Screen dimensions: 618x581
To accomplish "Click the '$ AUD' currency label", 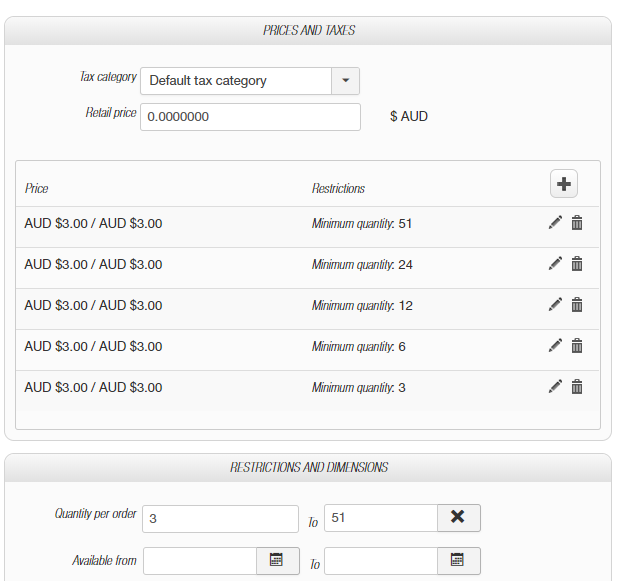I will [409, 116].
